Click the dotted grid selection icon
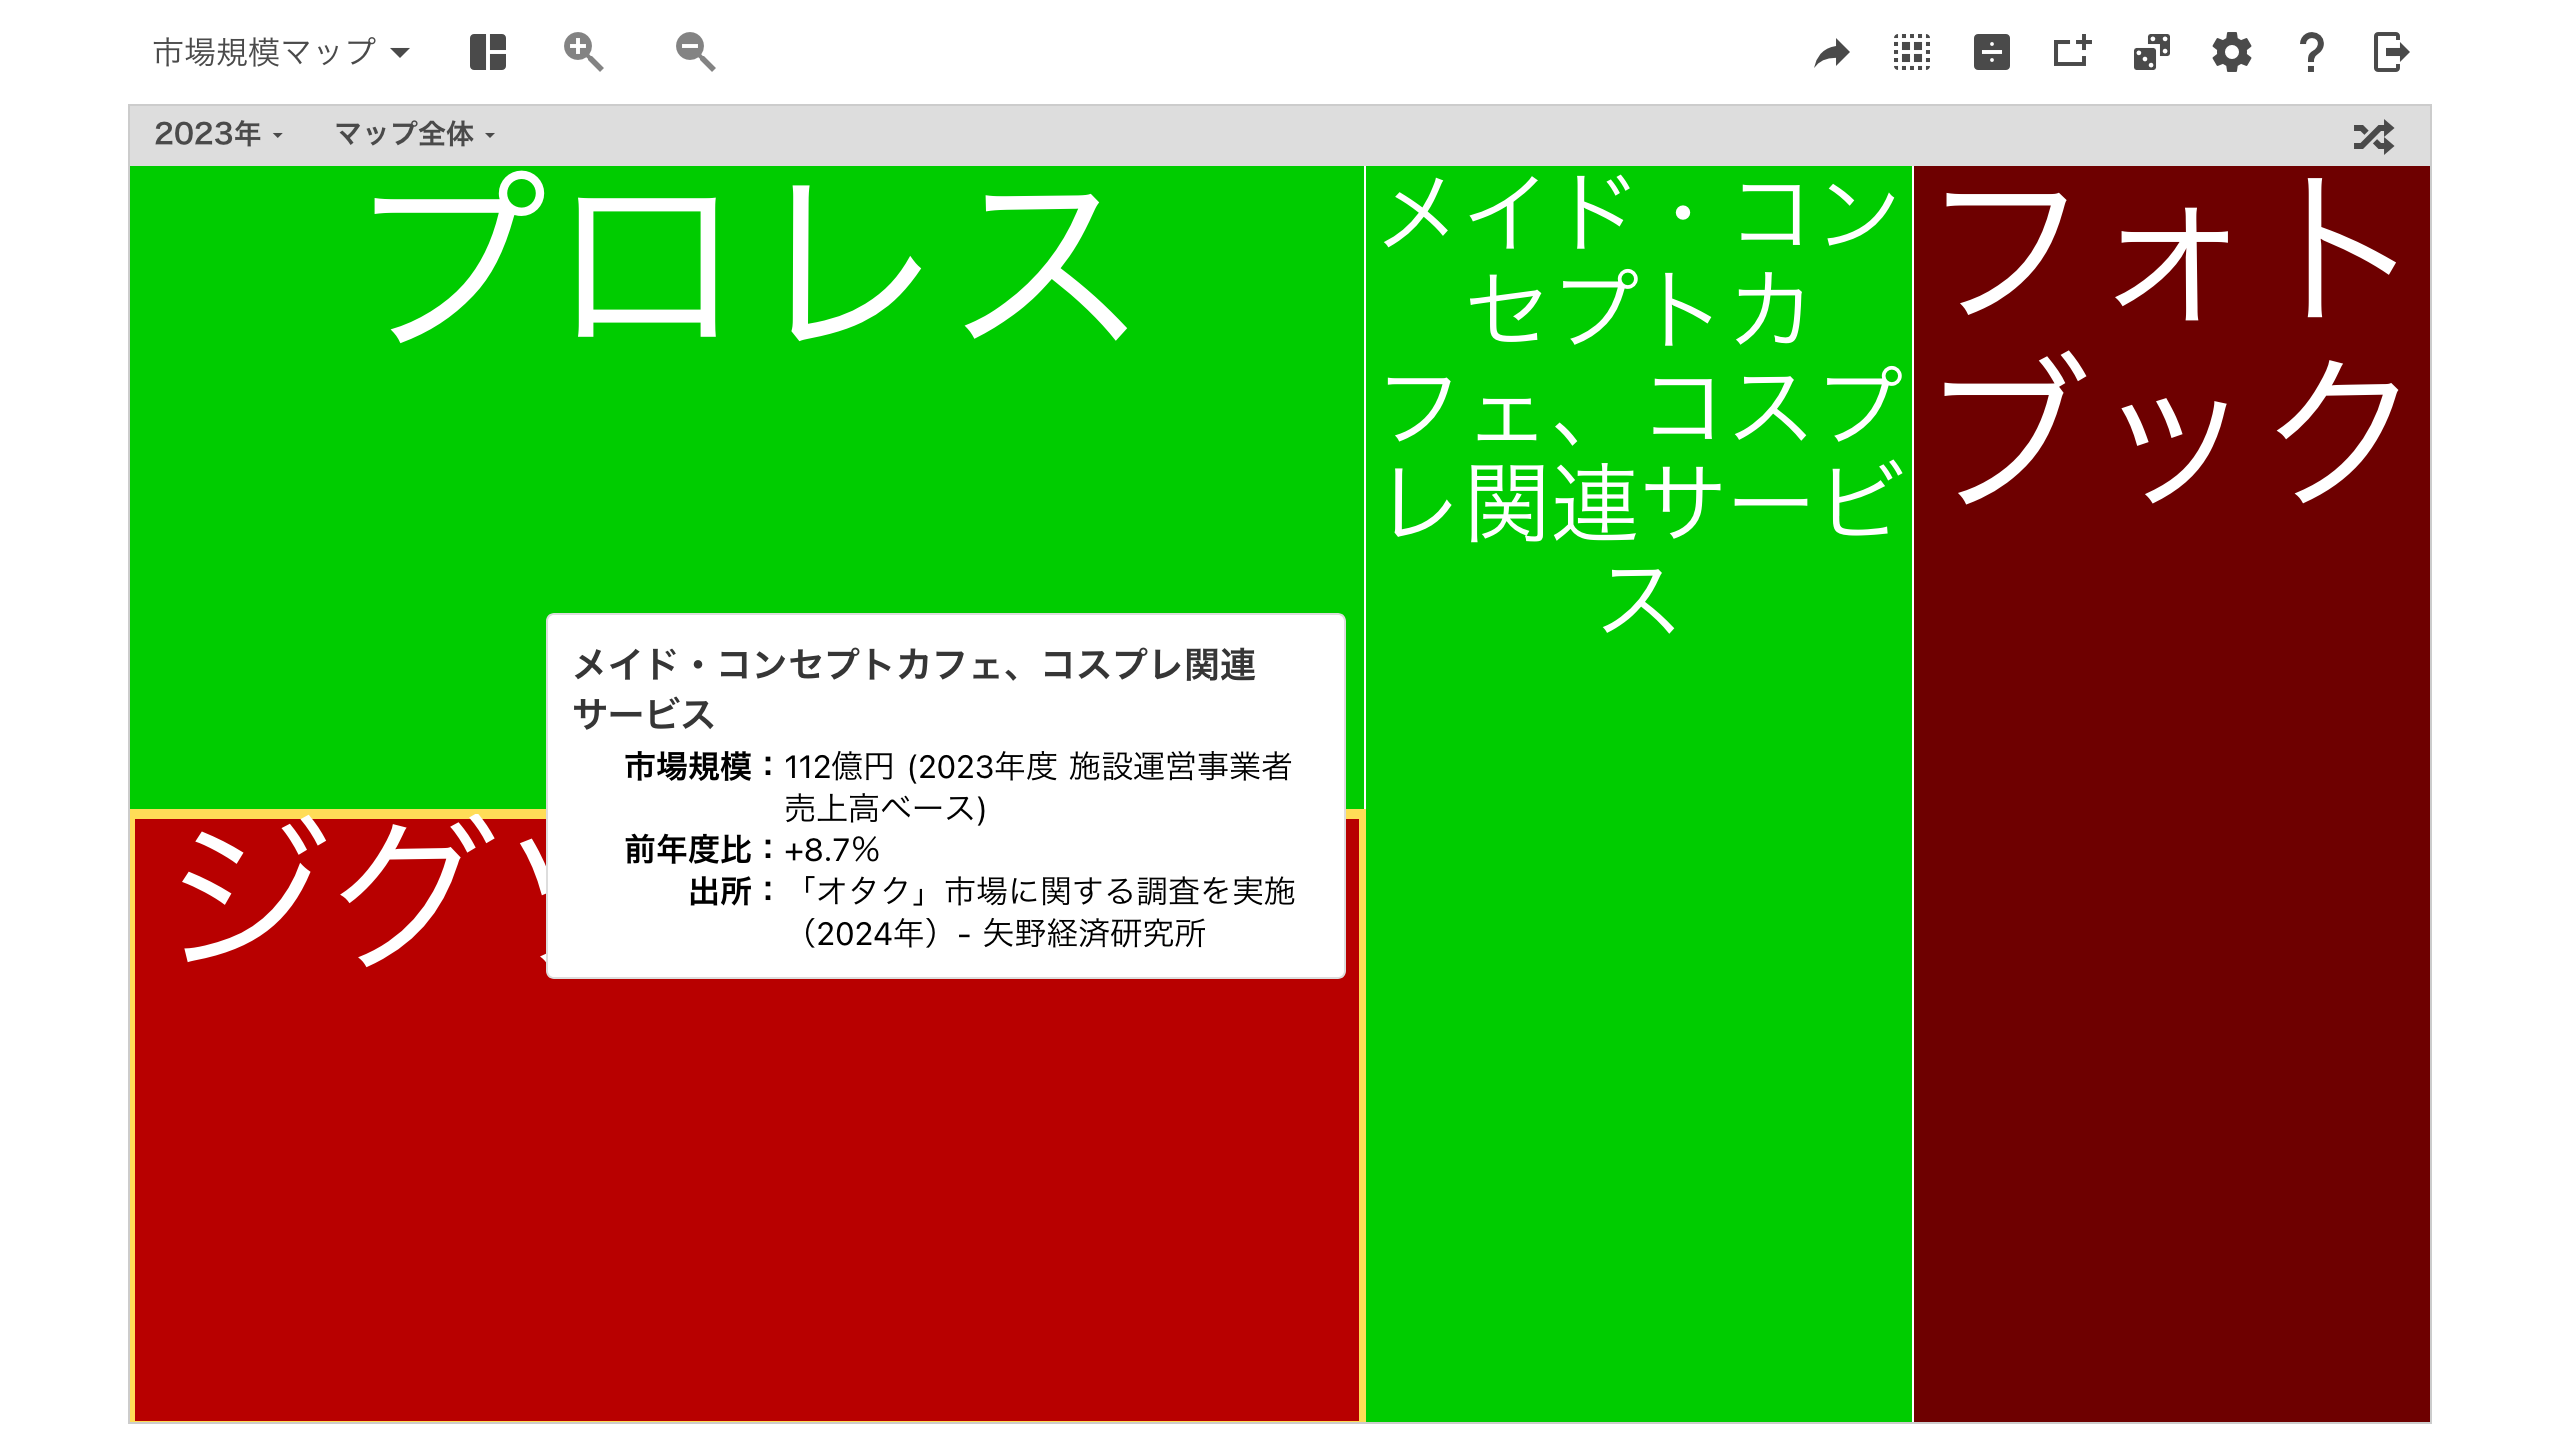Screen dimensions: 2560x1440 coord(1912,52)
